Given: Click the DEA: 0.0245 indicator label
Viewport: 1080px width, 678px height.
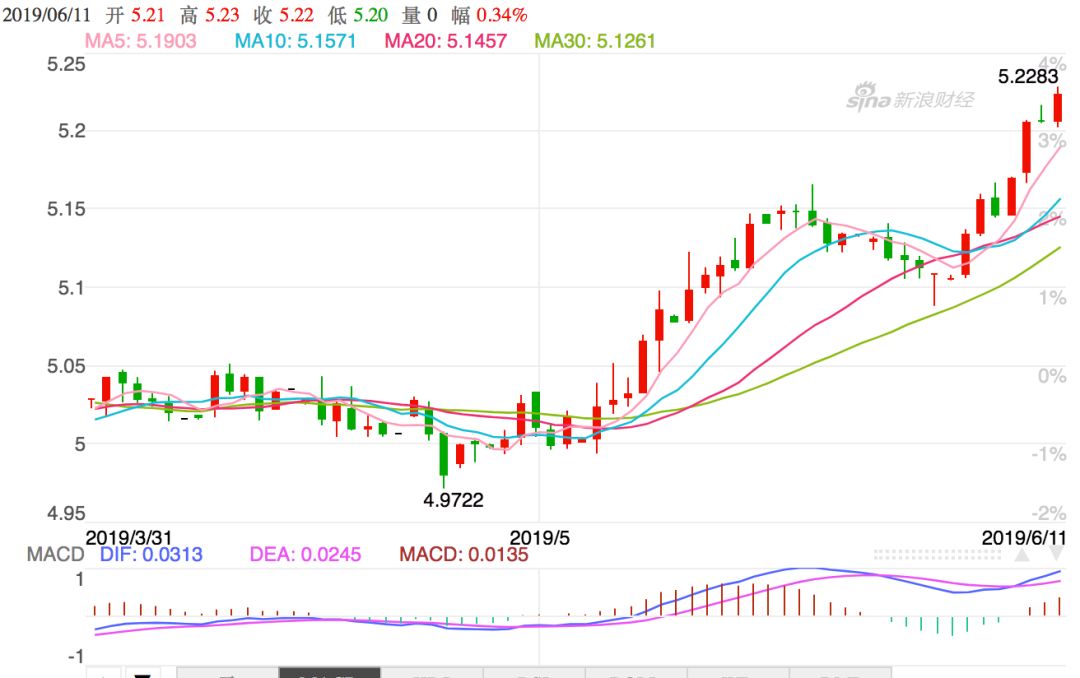Looking at the screenshot, I should [x=305, y=555].
